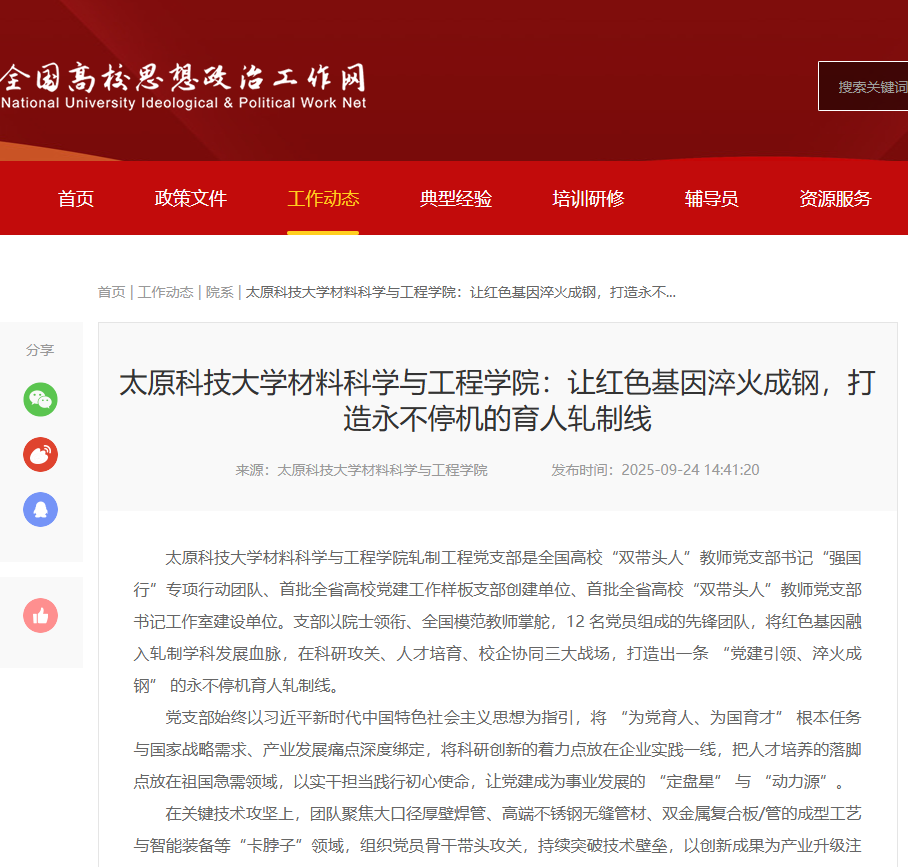Select the 工作动态 navigation tab
This screenshot has width=908, height=867.
323,199
